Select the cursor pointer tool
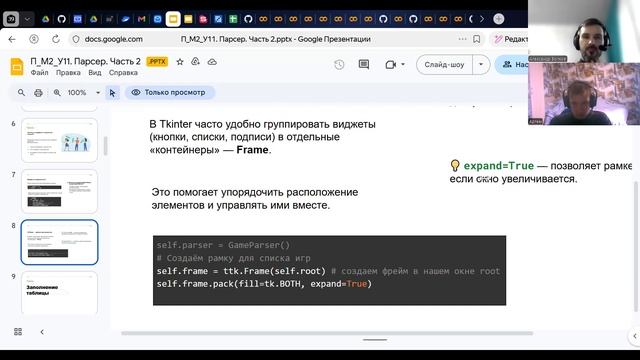The height and width of the screenshot is (360, 640). click(112, 93)
